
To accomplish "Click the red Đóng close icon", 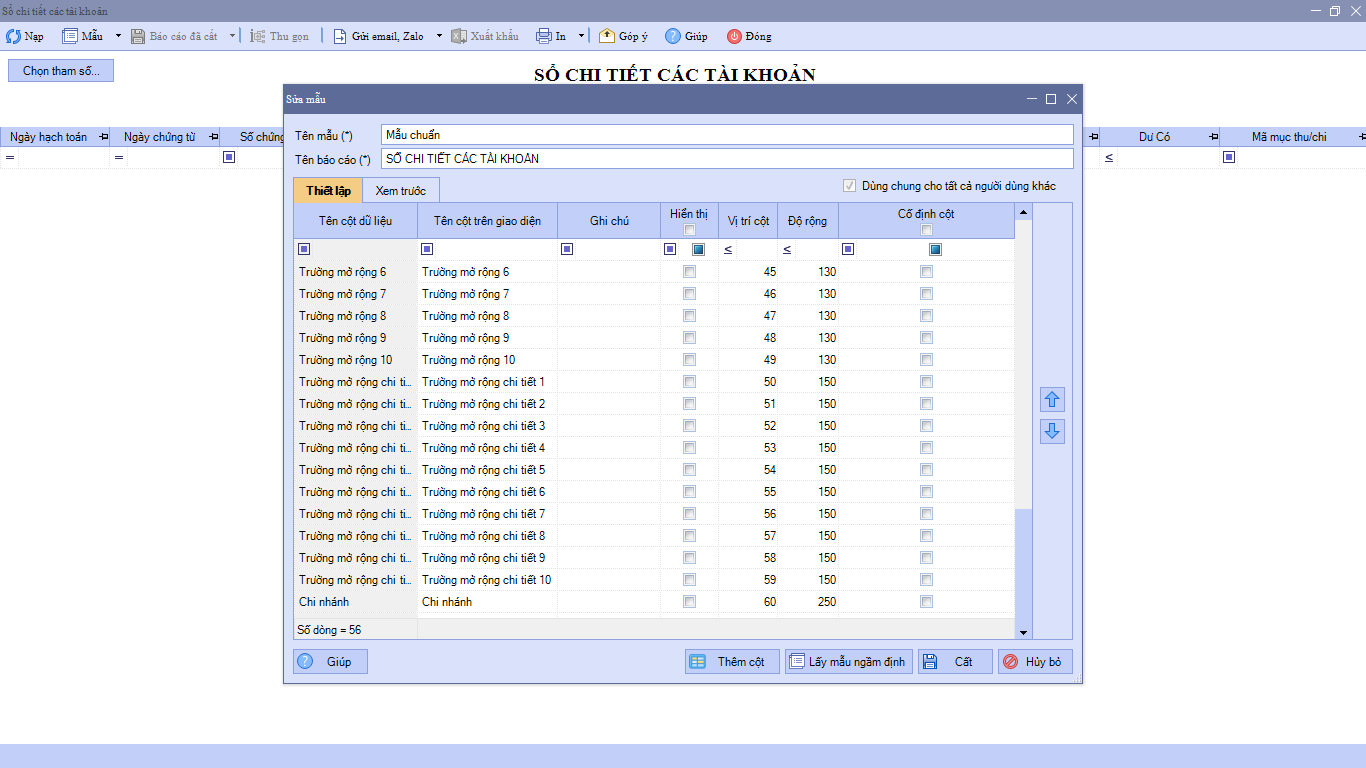I will [734, 36].
